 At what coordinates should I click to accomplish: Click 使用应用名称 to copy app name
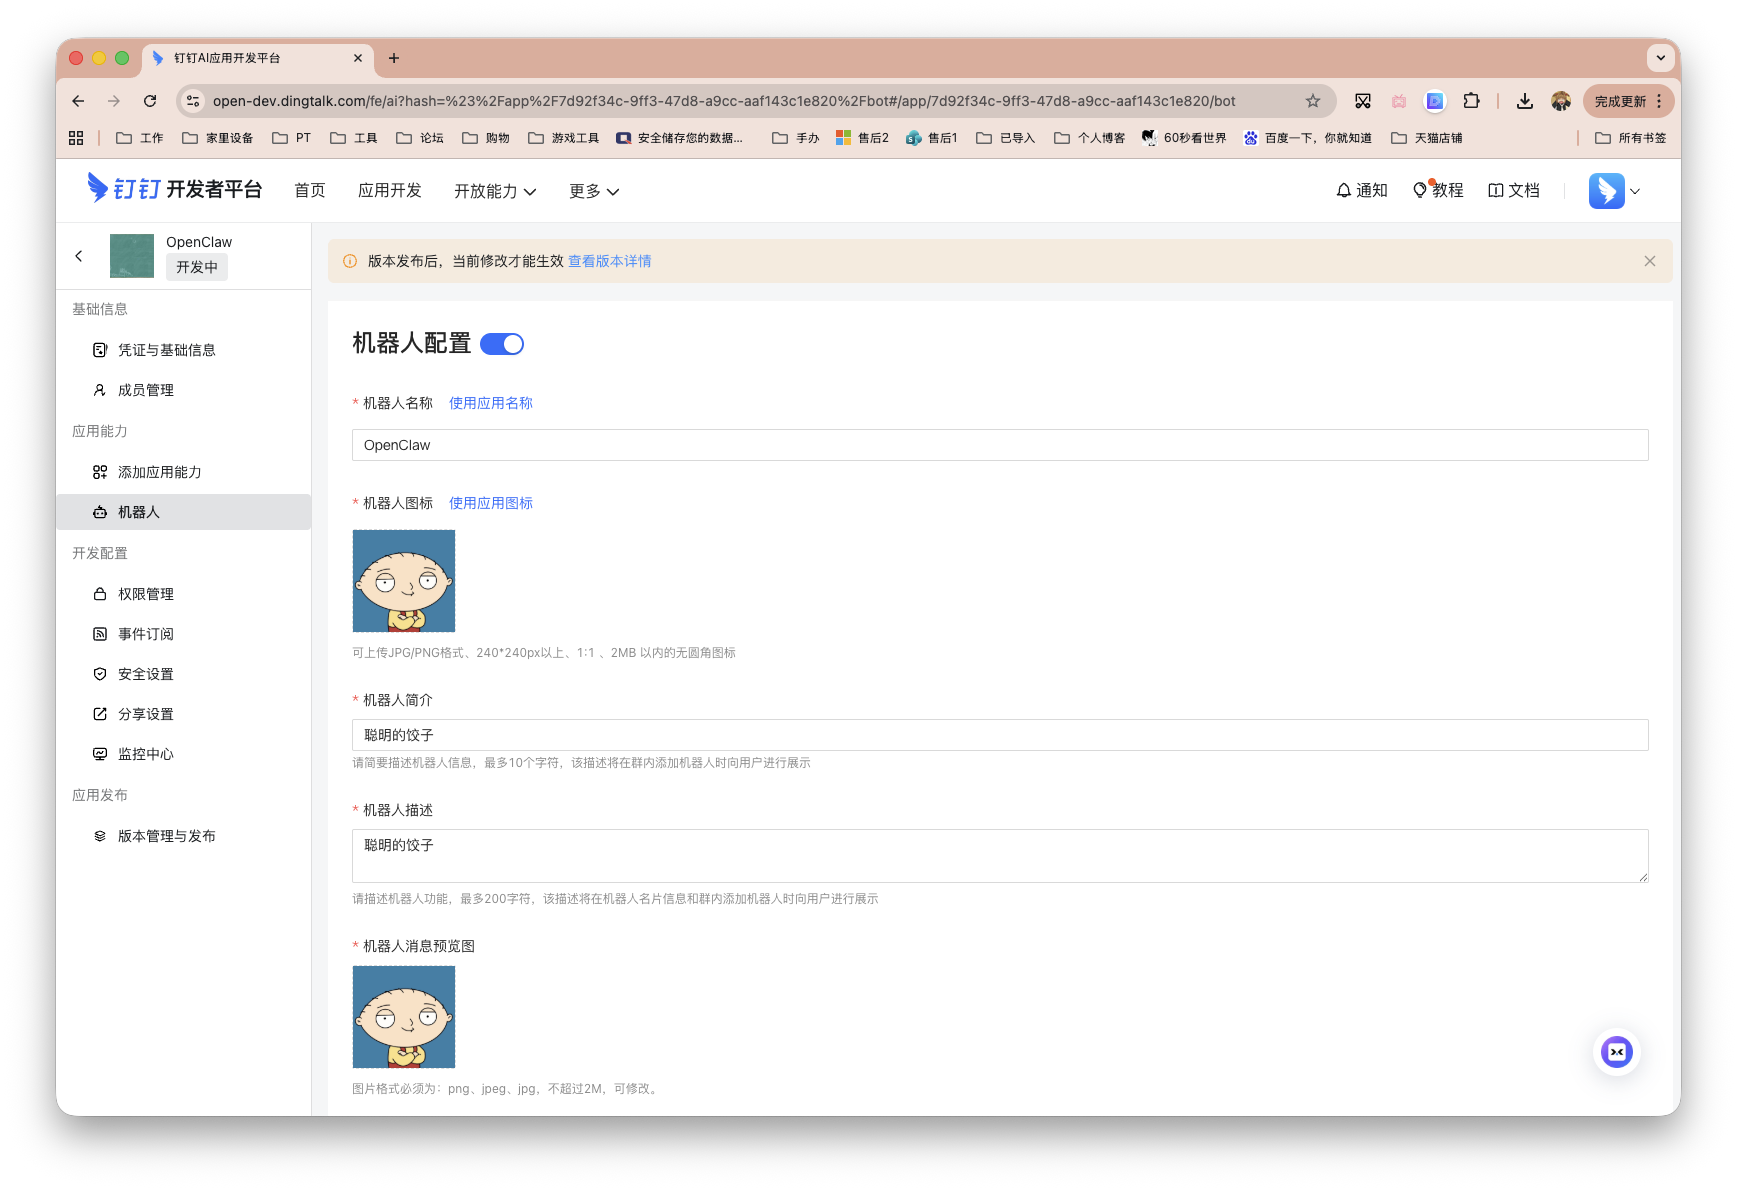(x=490, y=403)
